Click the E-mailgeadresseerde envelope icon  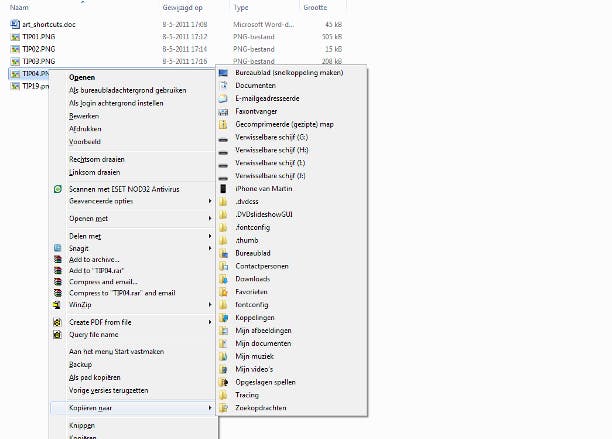[223, 99]
